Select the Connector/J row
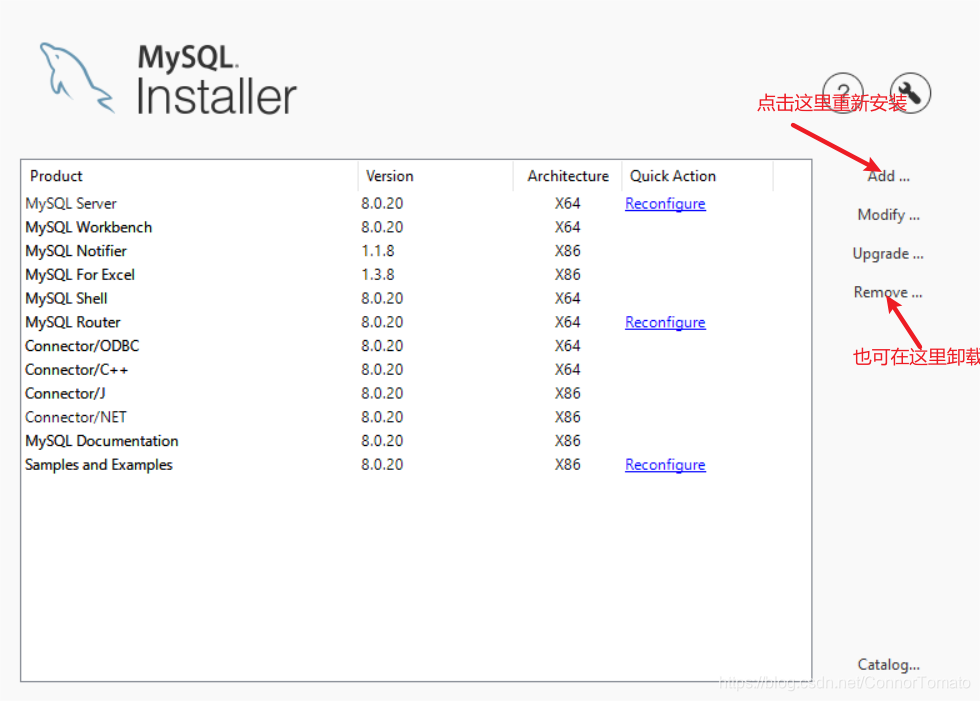 (416, 394)
